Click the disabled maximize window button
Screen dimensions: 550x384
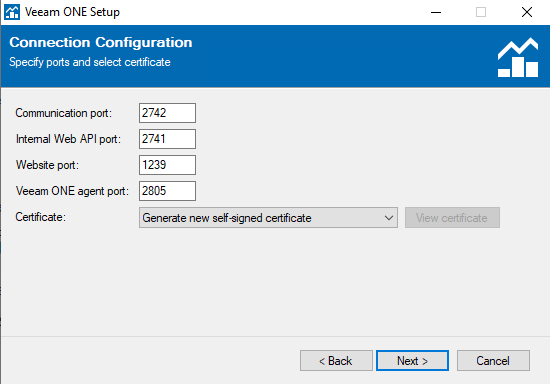(x=481, y=12)
